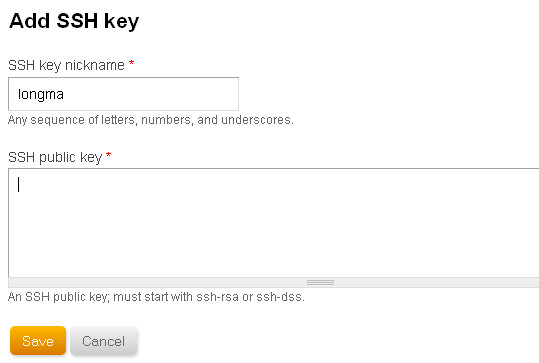The width and height of the screenshot is (539, 363).
Task: Click the grey resize bar under the textarea
Action: [x=274, y=283]
